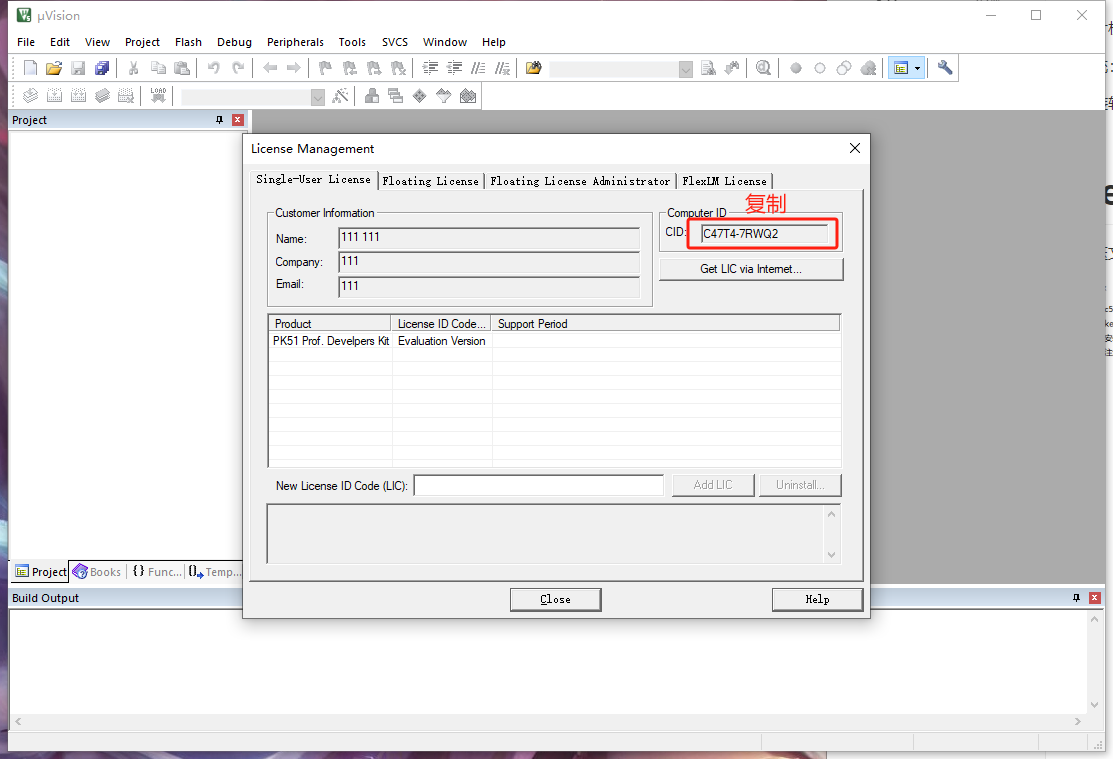Image resolution: width=1113 pixels, height=759 pixels.
Task: Click the Find in Files icon
Action: pos(534,68)
